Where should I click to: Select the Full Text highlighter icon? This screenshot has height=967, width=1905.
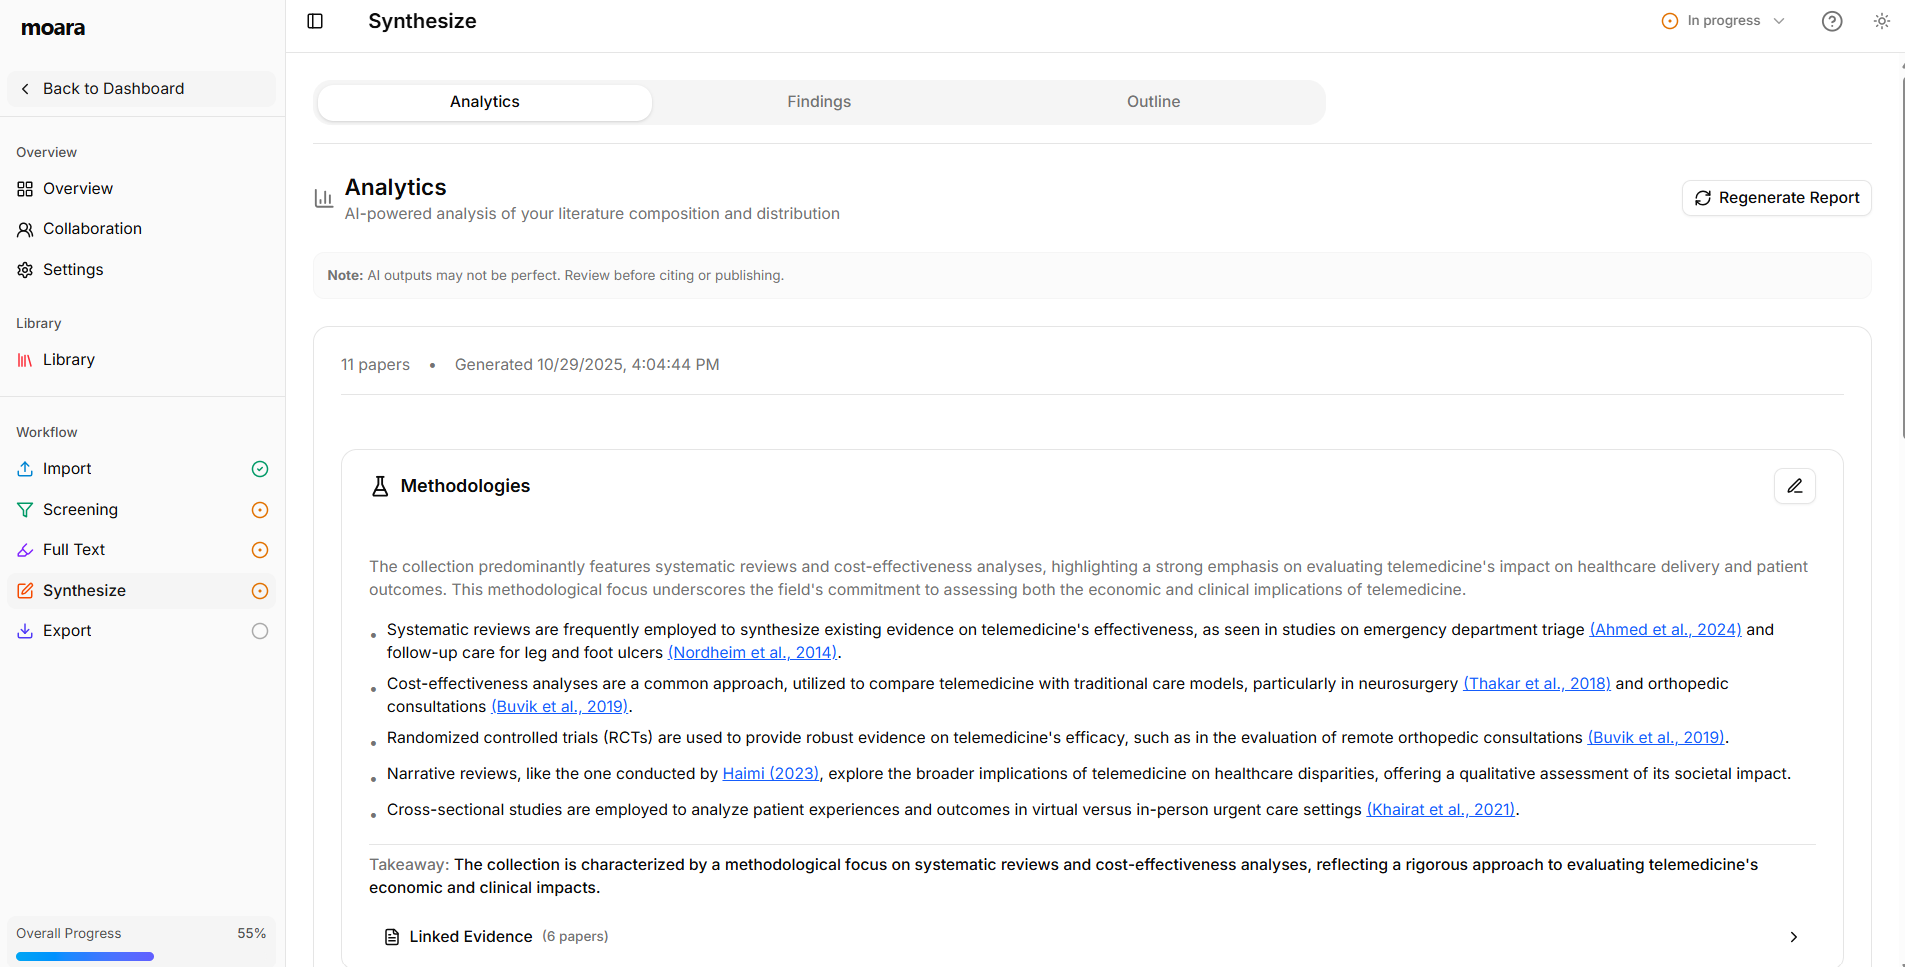[25, 549]
